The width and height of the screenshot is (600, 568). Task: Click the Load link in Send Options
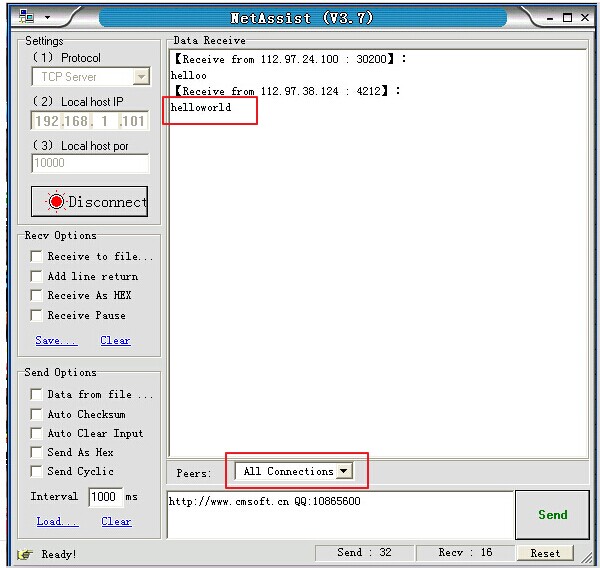(x=57, y=521)
